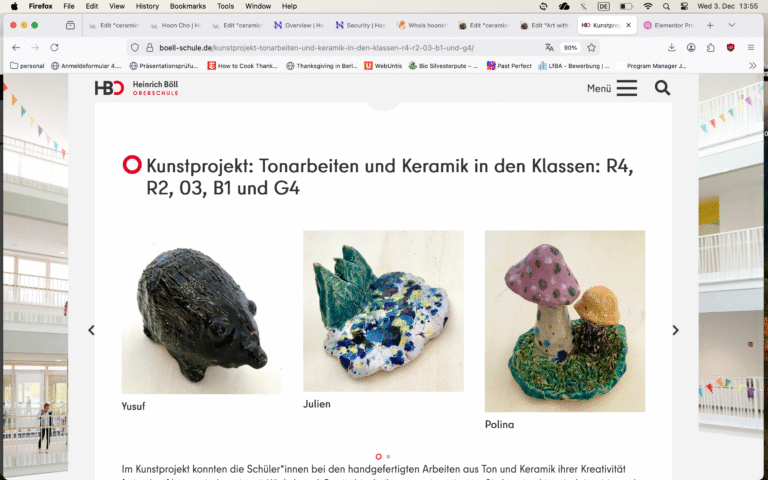Open the WebUntis bookmark
The height and width of the screenshot is (480, 768).
click(383, 66)
